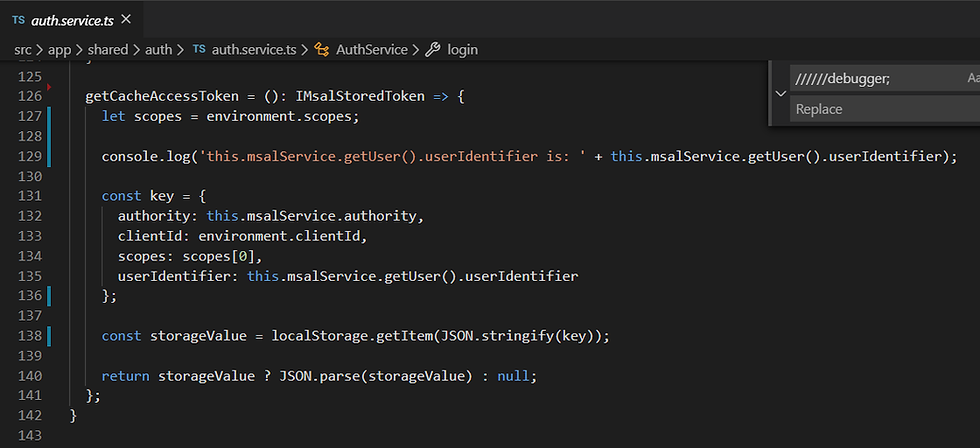Toggle the Replace mode chevron

click(781, 94)
